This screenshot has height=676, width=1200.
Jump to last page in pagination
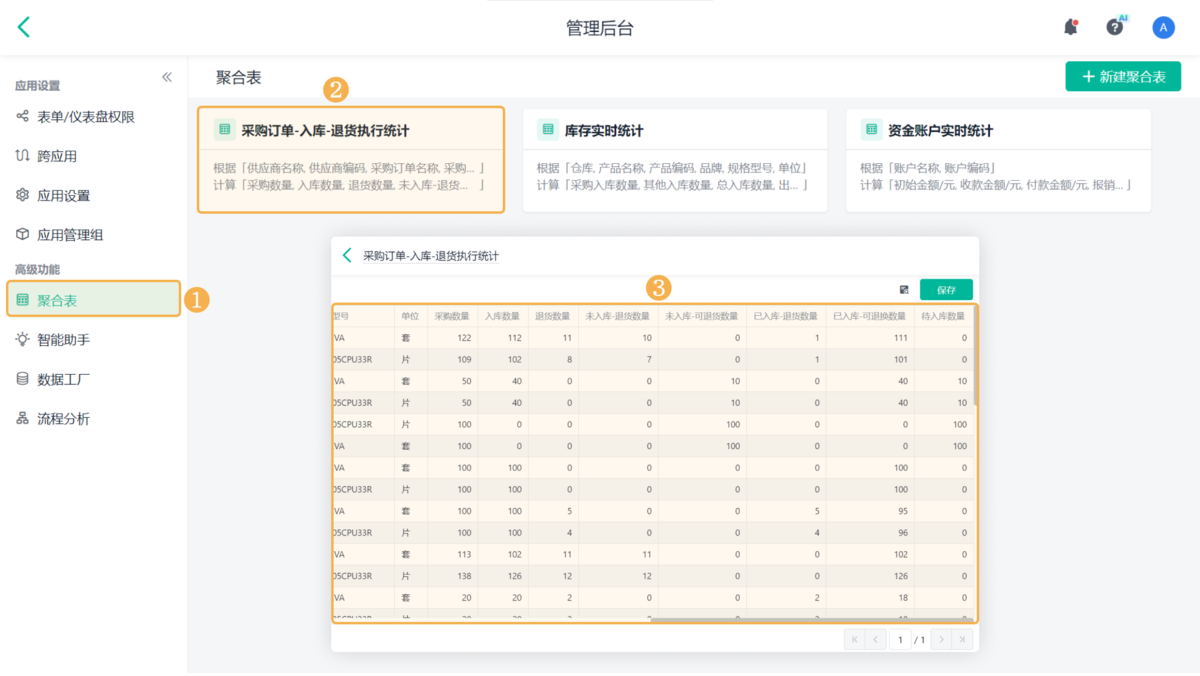962,639
